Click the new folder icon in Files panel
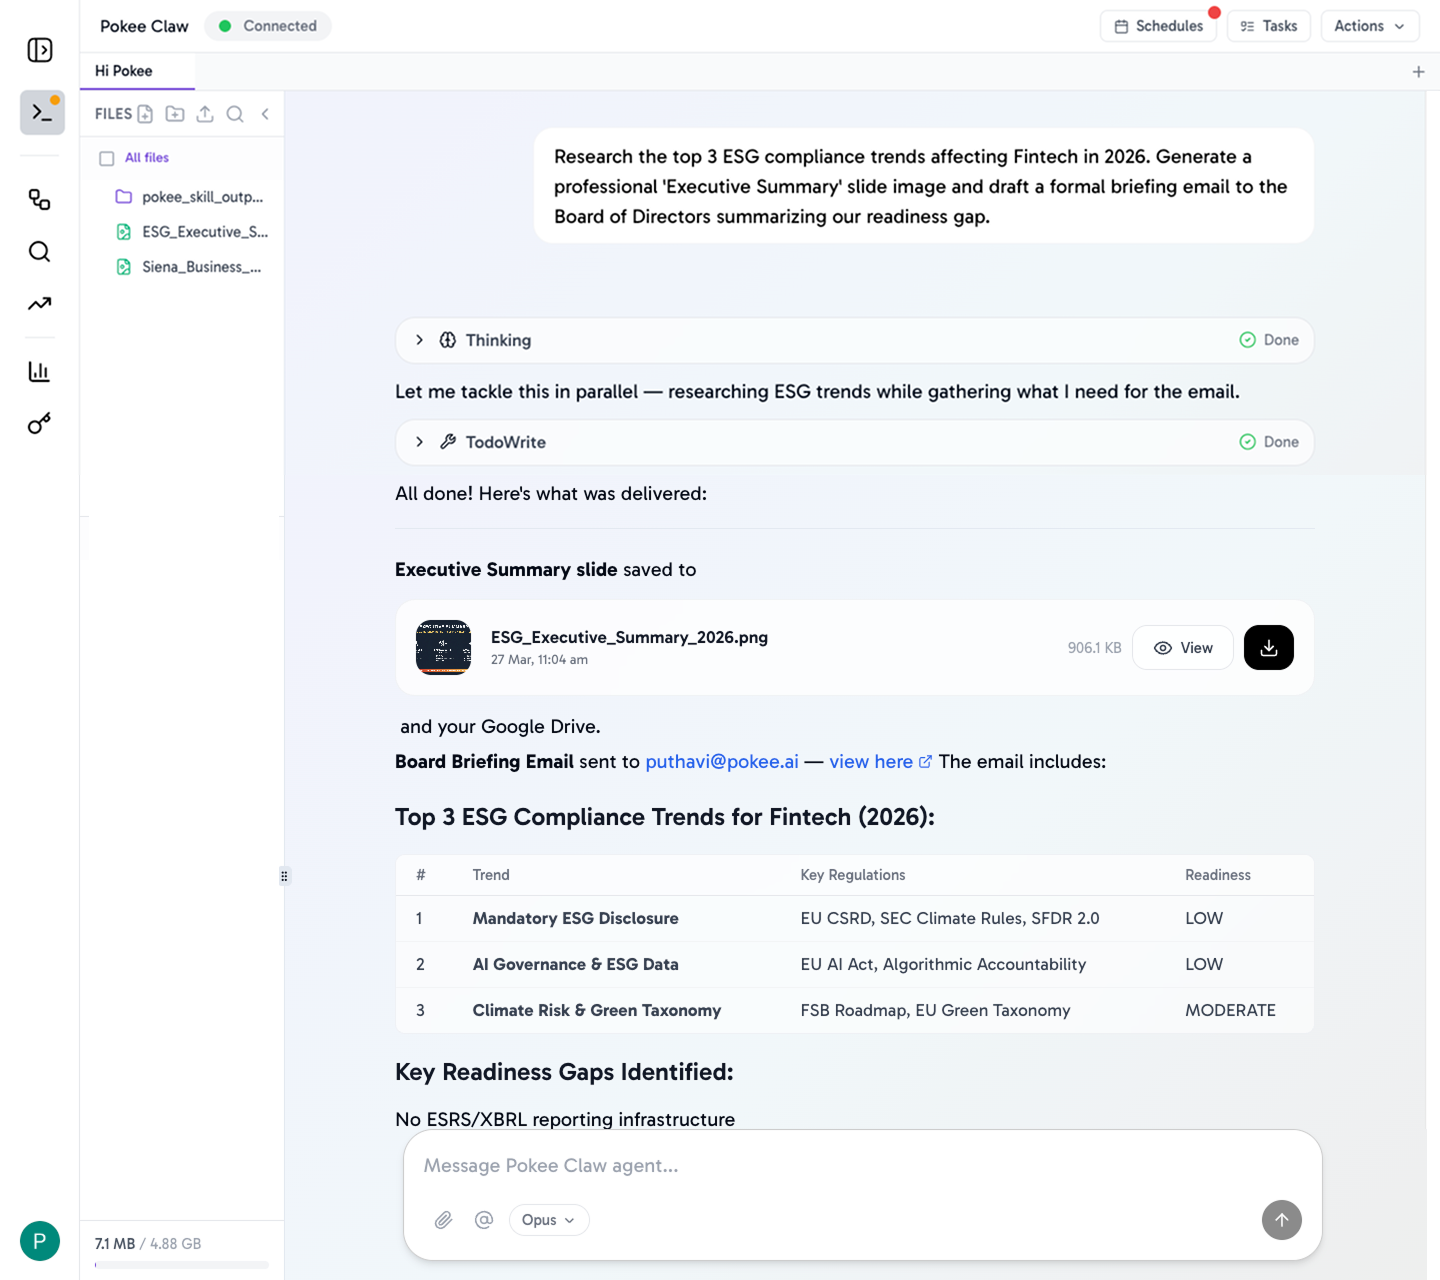The image size is (1440, 1280). click(175, 114)
